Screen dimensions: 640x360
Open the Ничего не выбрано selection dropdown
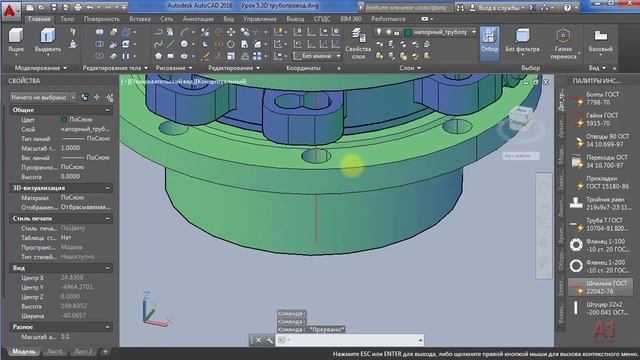43,98
